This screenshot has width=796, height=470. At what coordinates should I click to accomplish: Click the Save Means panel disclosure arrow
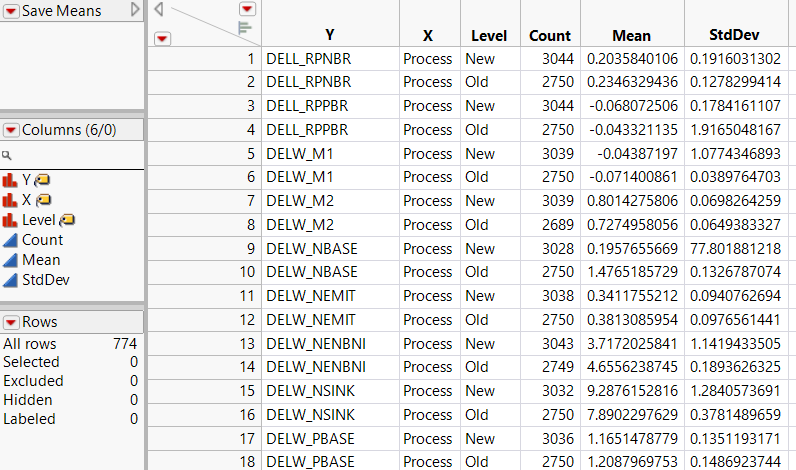136,10
